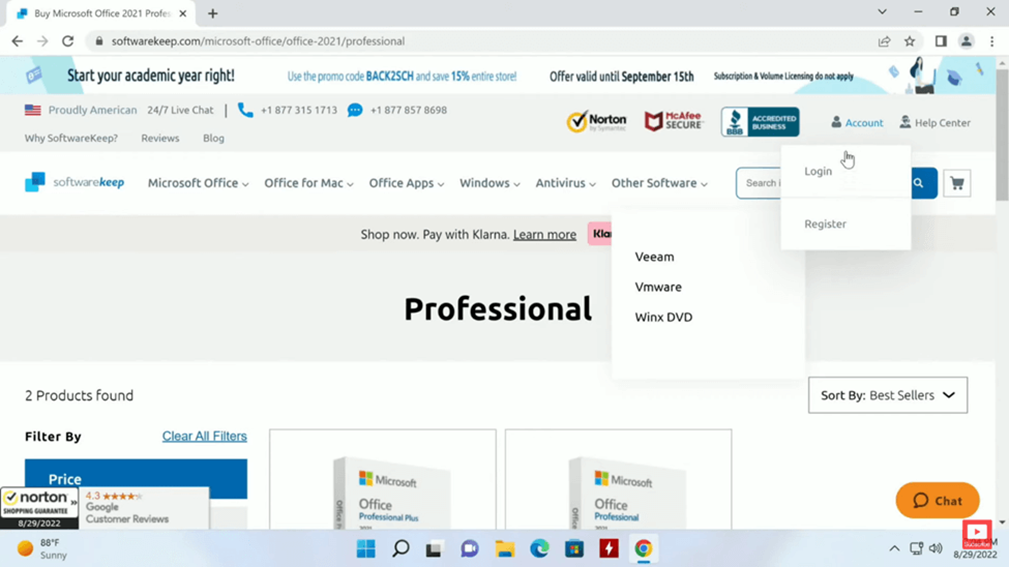Select Vmware from Other Software list
The image size is (1009, 567).
point(658,287)
